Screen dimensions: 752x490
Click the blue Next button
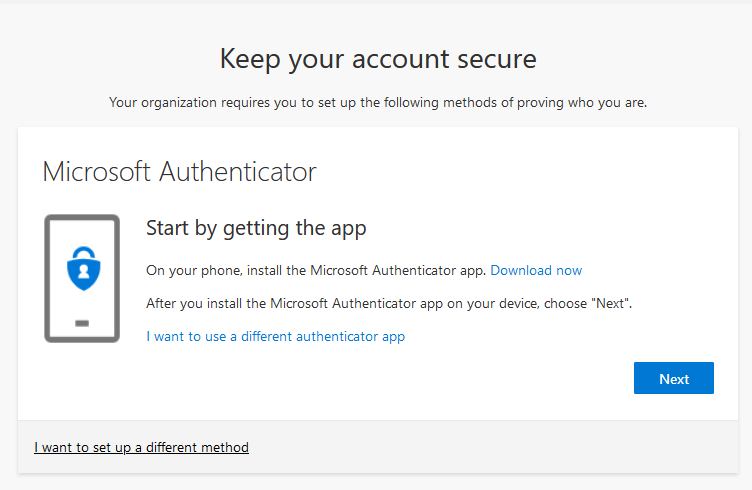pyautogui.click(x=673, y=378)
